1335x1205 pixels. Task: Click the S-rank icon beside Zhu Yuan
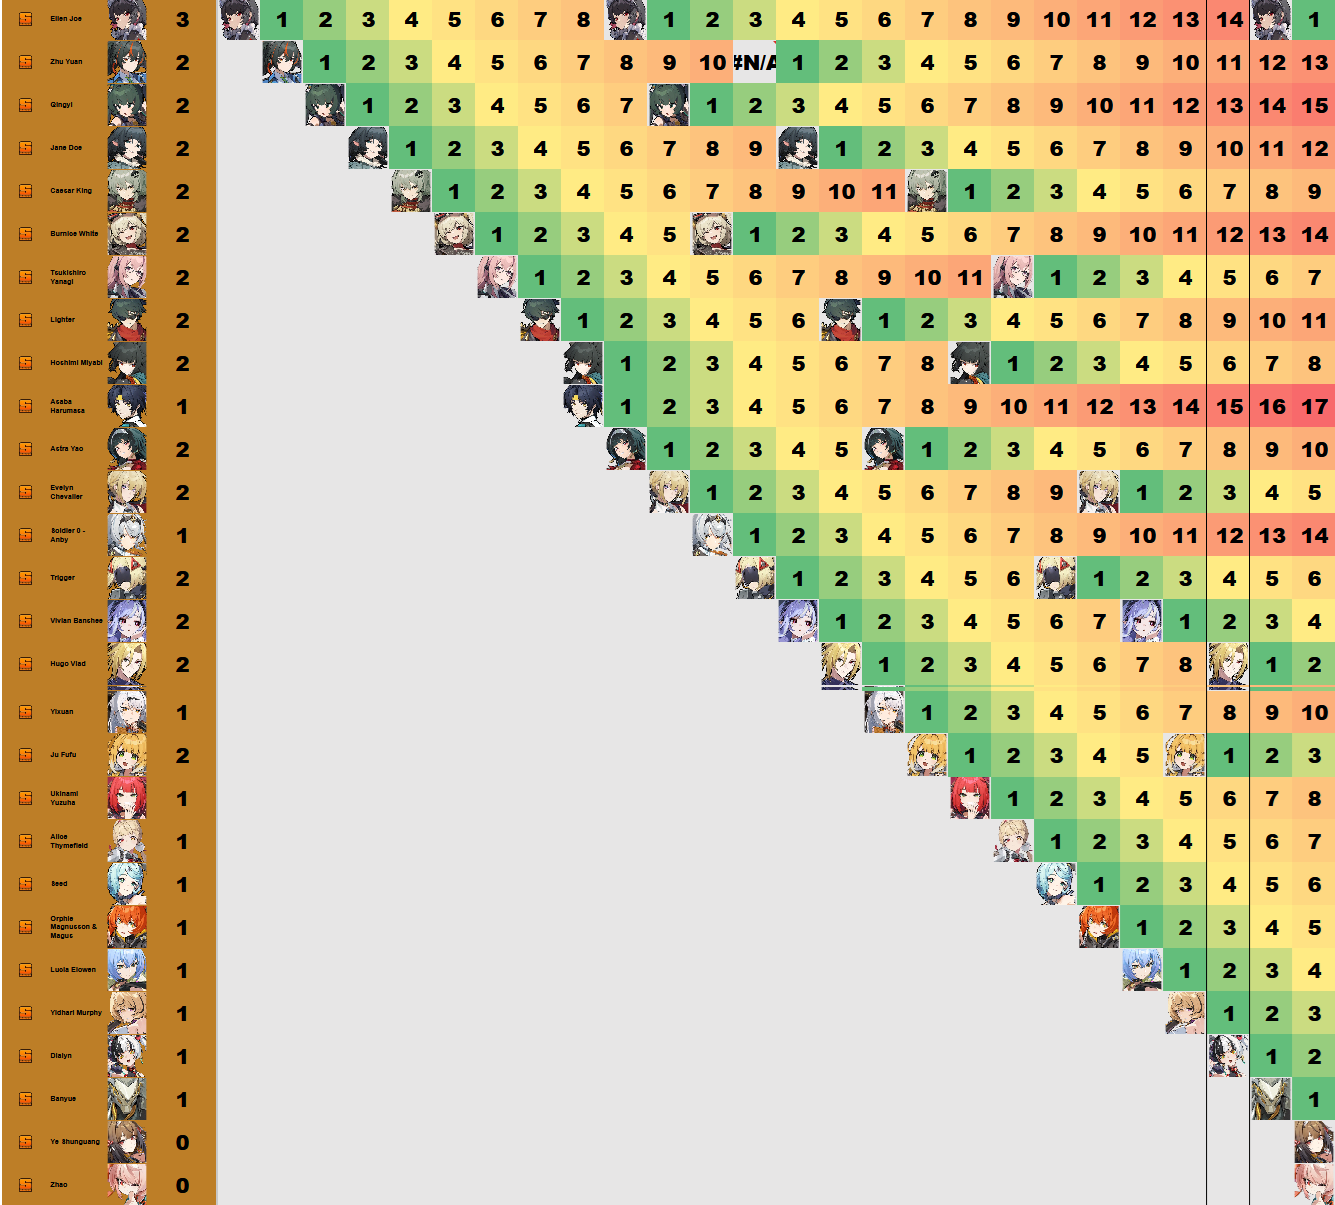[26, 62]
